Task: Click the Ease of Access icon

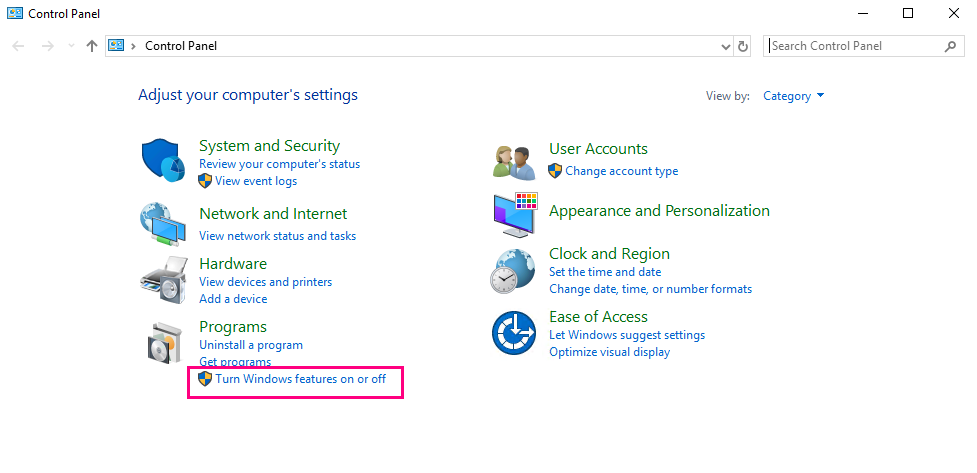Action: [x=514, y=333]
